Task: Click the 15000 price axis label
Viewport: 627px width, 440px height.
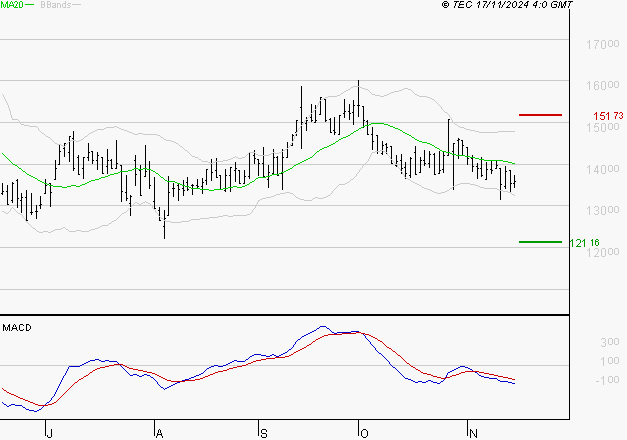Action: 603,127
